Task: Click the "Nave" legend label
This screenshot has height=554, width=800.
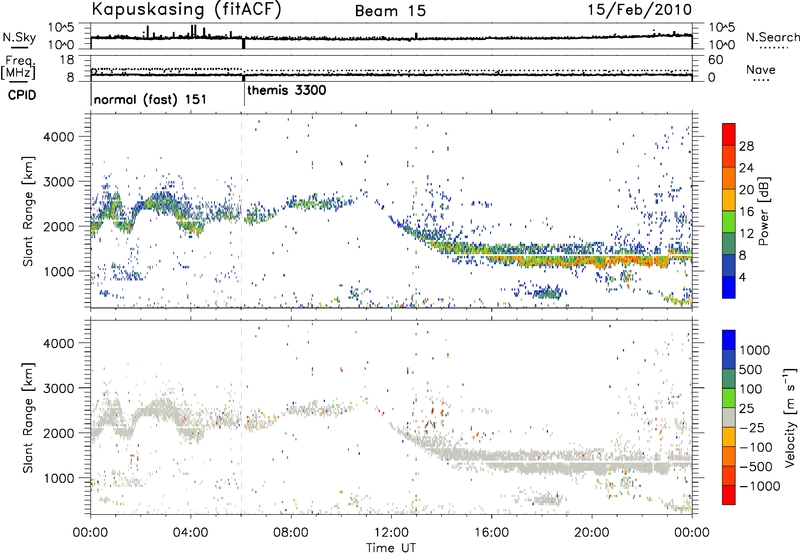Action: [761, 70]
